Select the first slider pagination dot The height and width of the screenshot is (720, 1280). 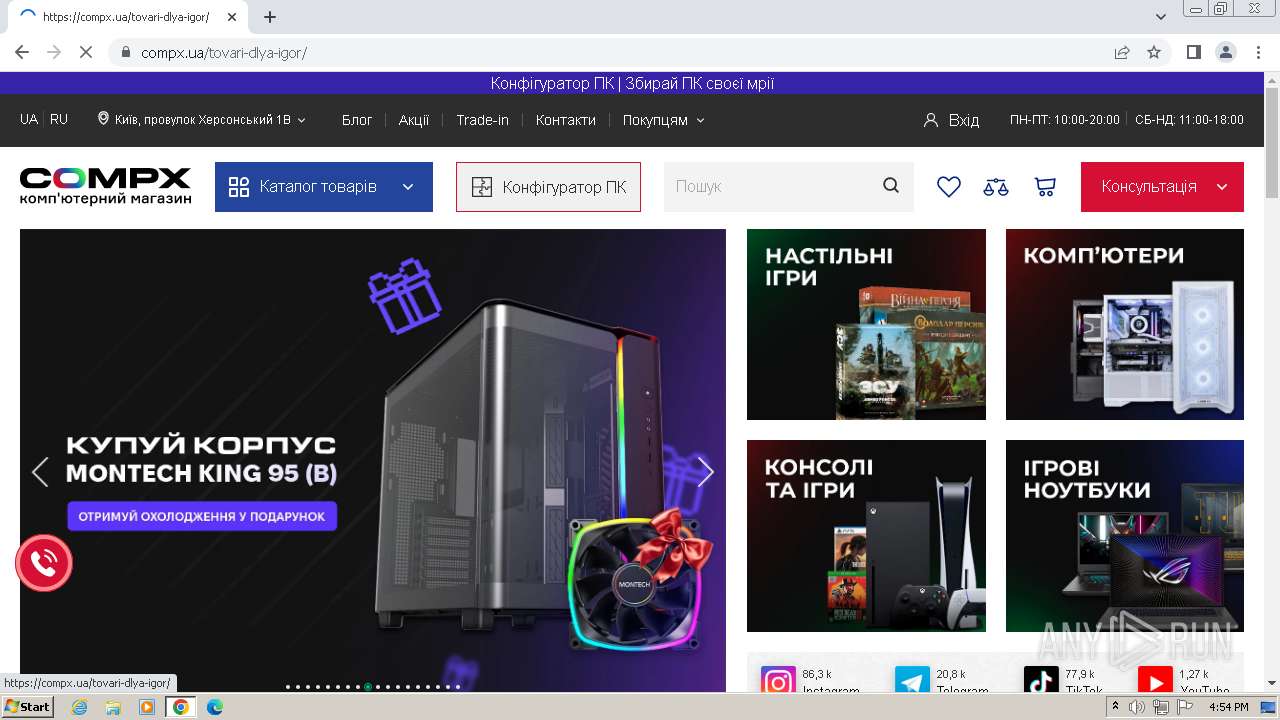click(x=288, y=687)
